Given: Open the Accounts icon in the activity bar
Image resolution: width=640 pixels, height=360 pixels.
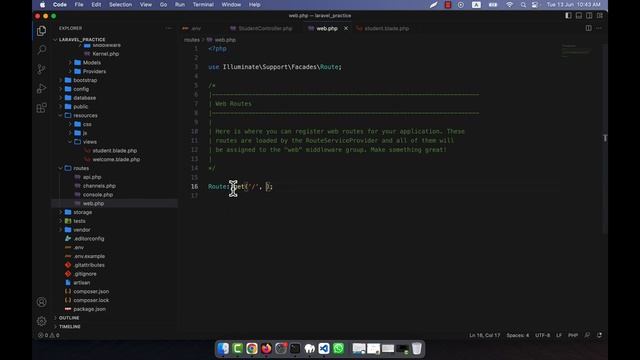Looking at the screenshot, I should point(41,302).
